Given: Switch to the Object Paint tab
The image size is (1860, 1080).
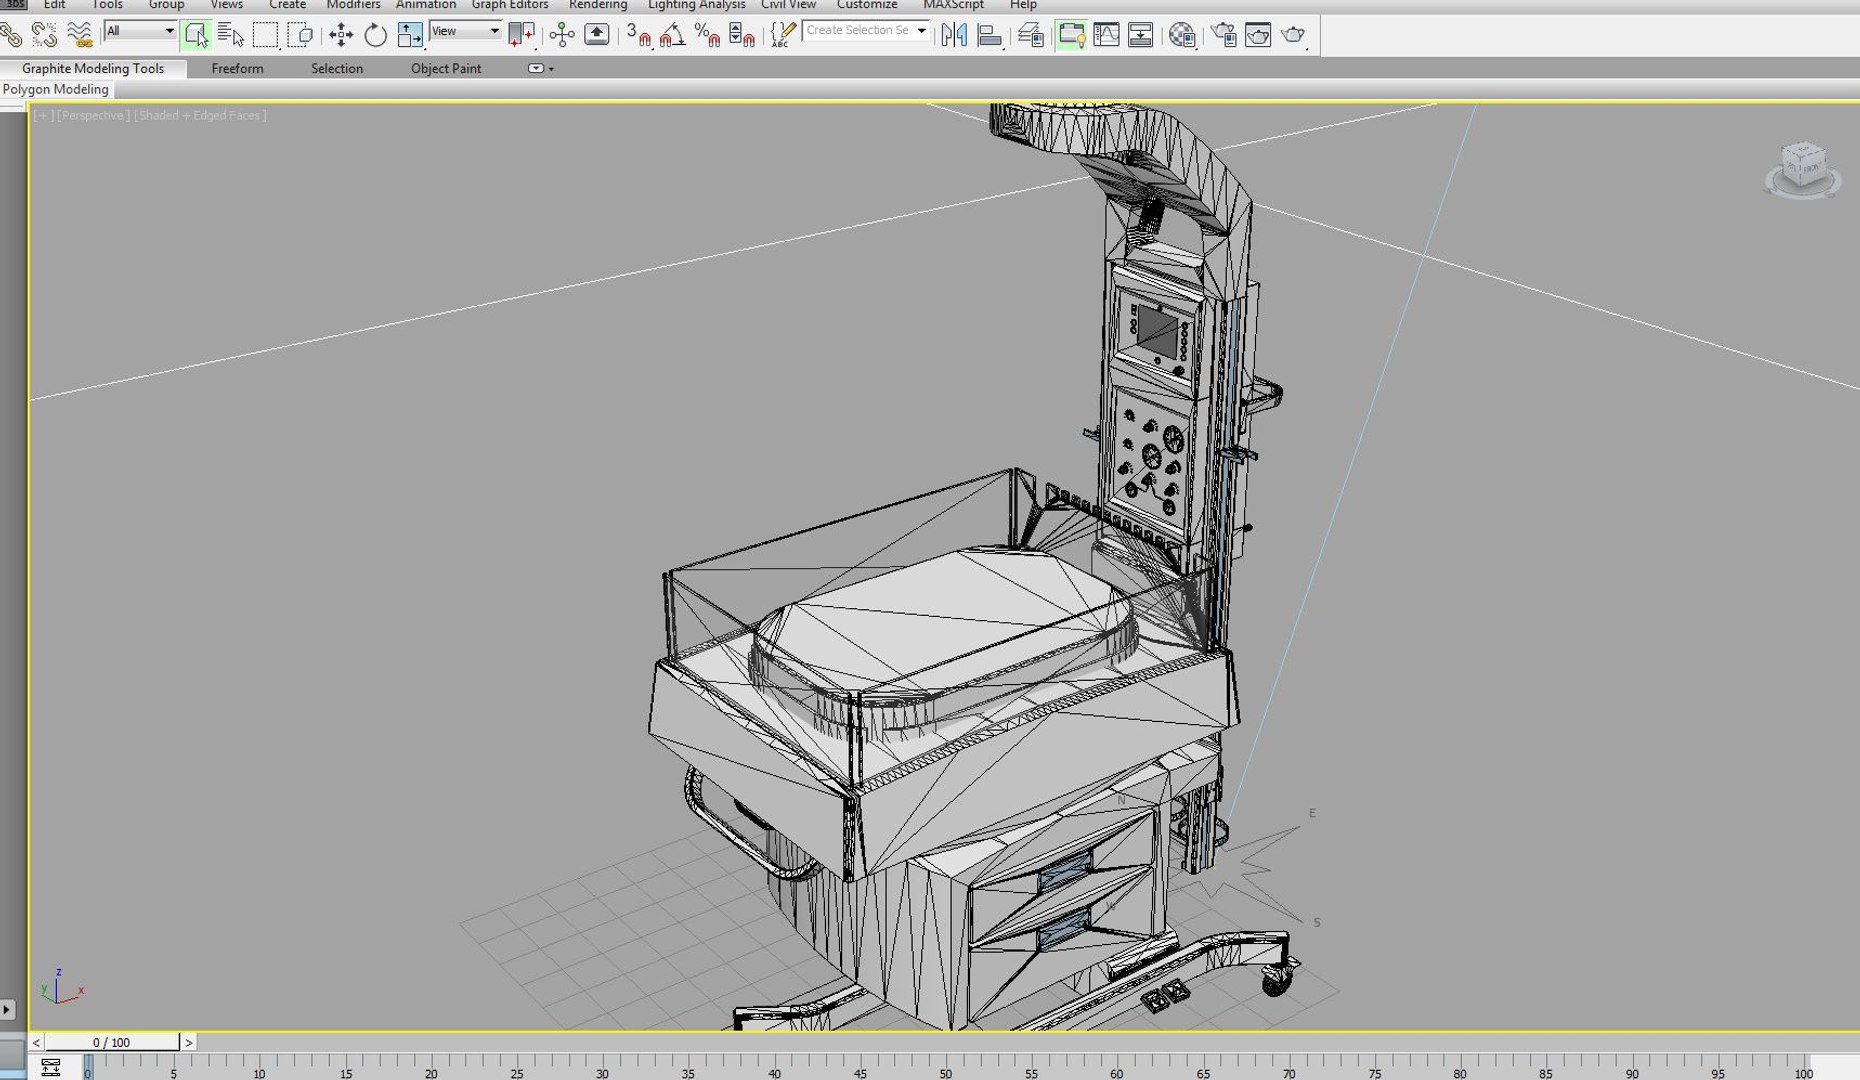Looking at the screenshot, I should 446,68.
